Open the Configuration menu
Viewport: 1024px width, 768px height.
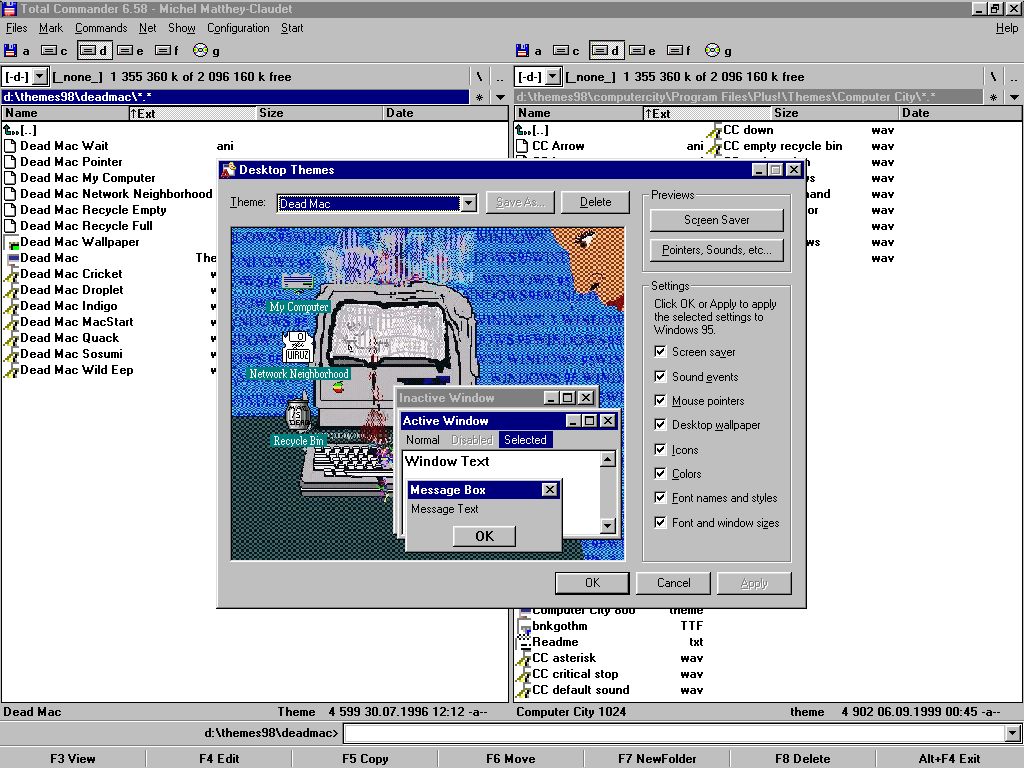[x=238, y=28]
